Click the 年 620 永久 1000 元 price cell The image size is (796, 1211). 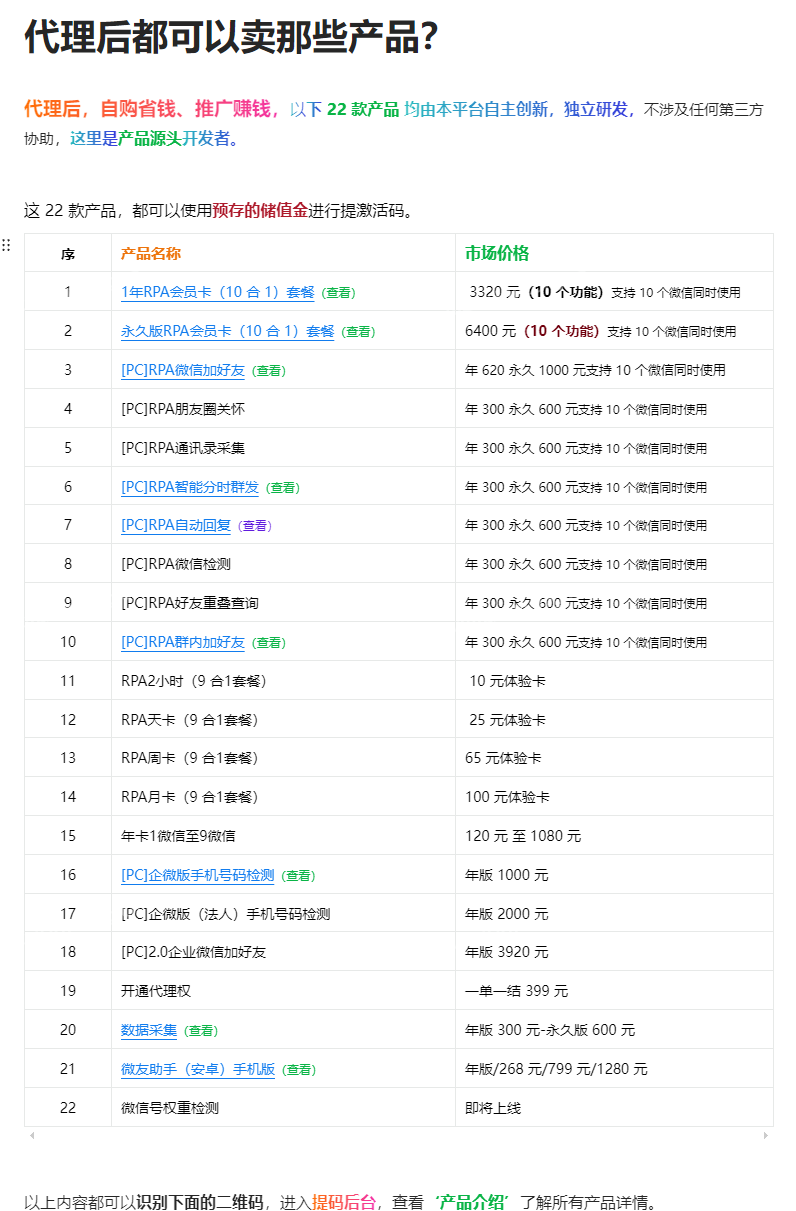[614, 370]
